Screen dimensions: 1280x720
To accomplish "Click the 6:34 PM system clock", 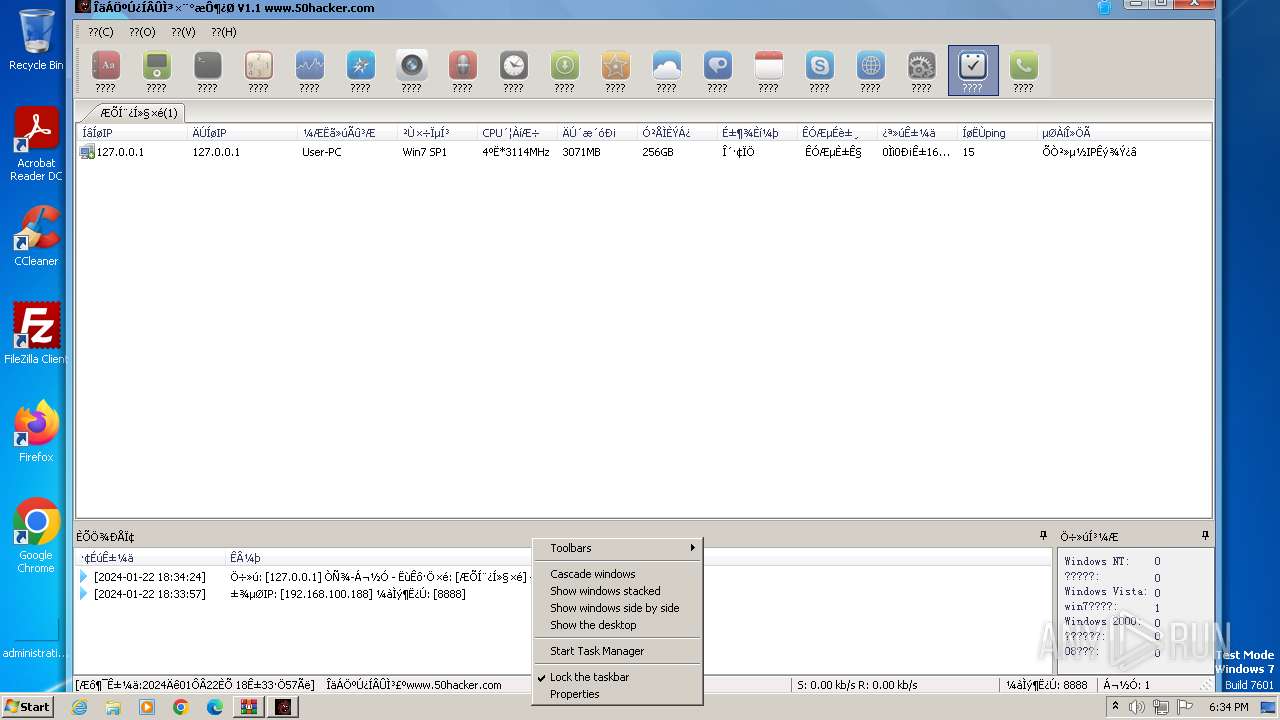I will [x=1227, y=707].
